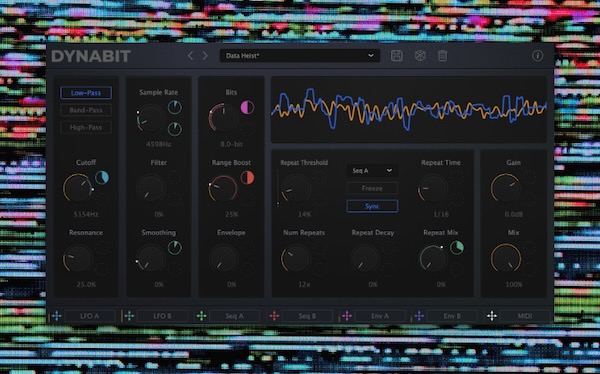Open the MIDI tab

(525, 316)
